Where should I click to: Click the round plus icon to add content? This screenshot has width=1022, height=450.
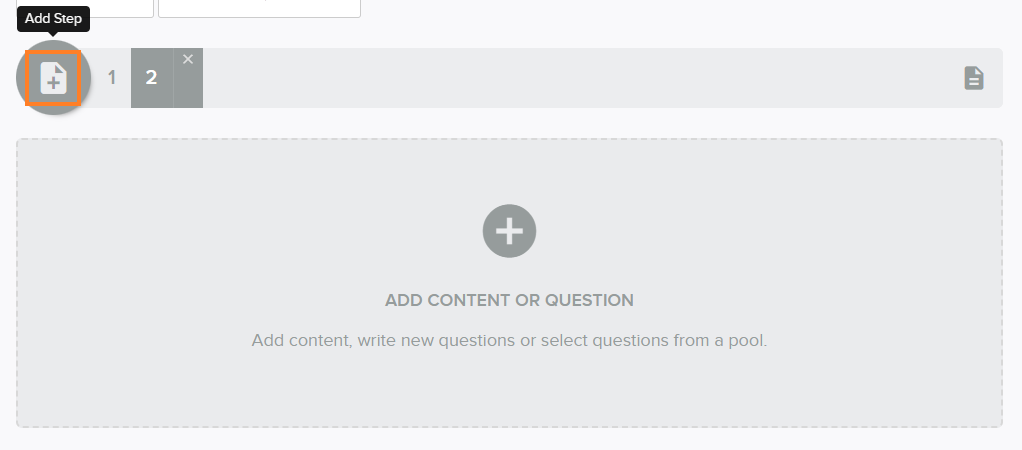tap(509, 231)
